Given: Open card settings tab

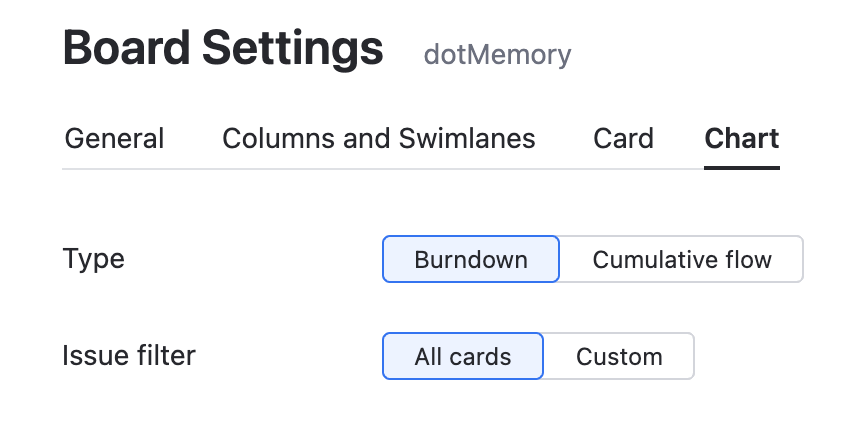Looking at the screenshot, I should [x=623, y=138].
